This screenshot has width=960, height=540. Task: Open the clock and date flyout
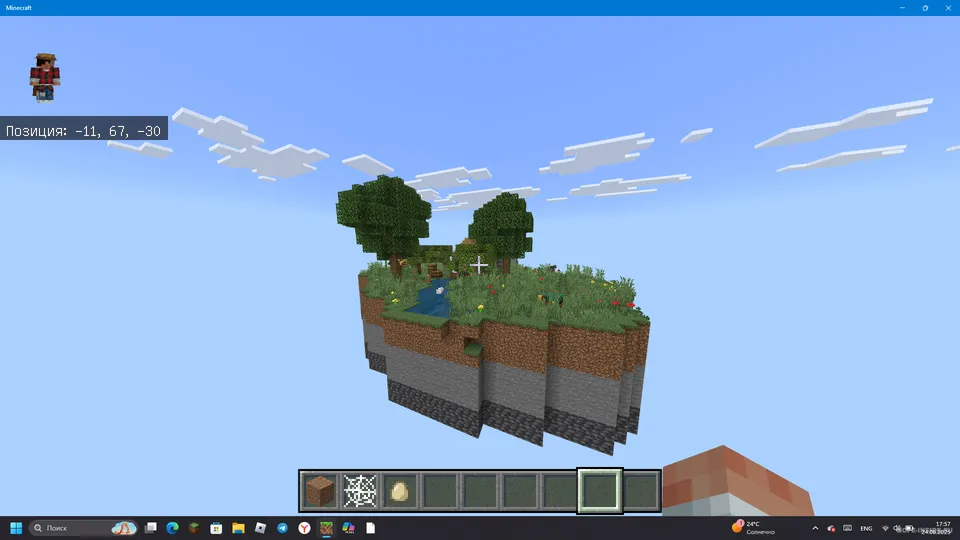pyautogui.click(x=936, y=528)
